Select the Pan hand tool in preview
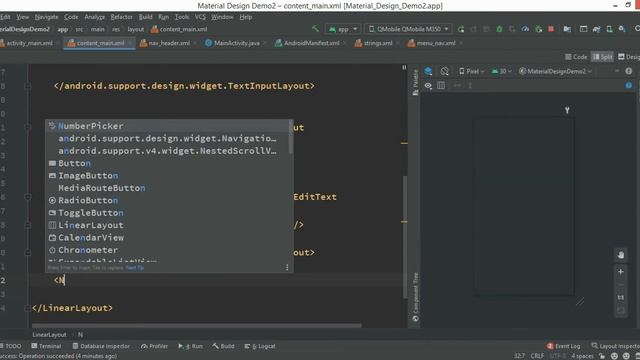 point(620,255)
